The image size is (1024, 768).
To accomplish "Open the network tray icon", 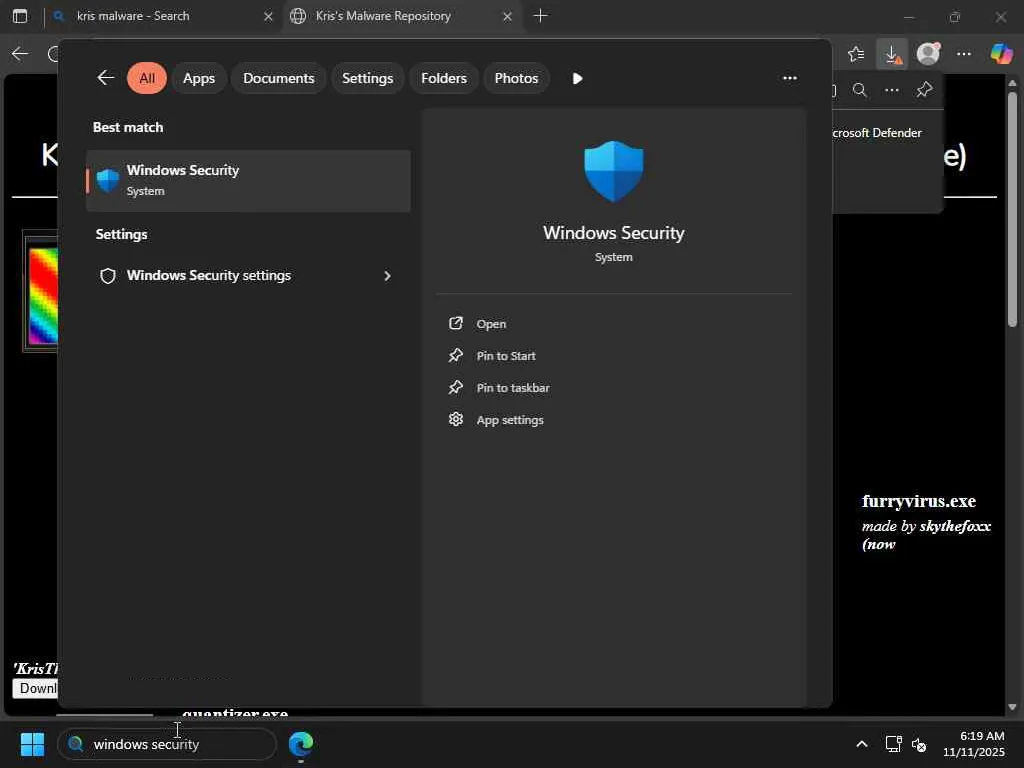I will point(893,744).
